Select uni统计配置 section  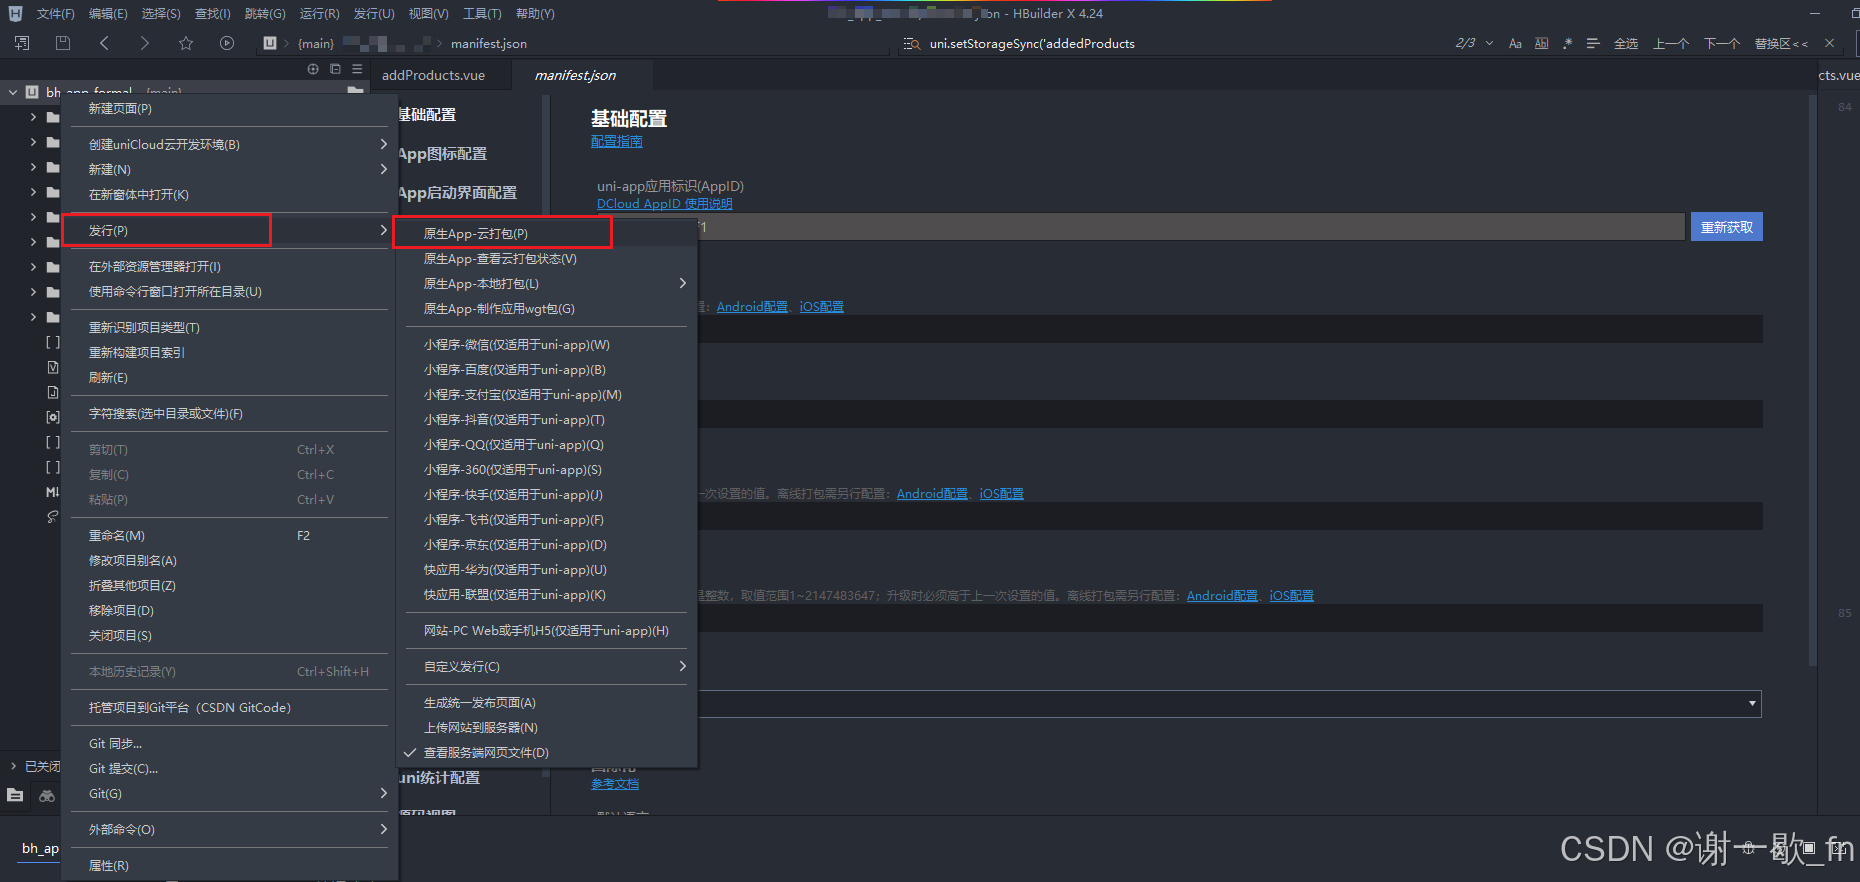click(439, 778)
